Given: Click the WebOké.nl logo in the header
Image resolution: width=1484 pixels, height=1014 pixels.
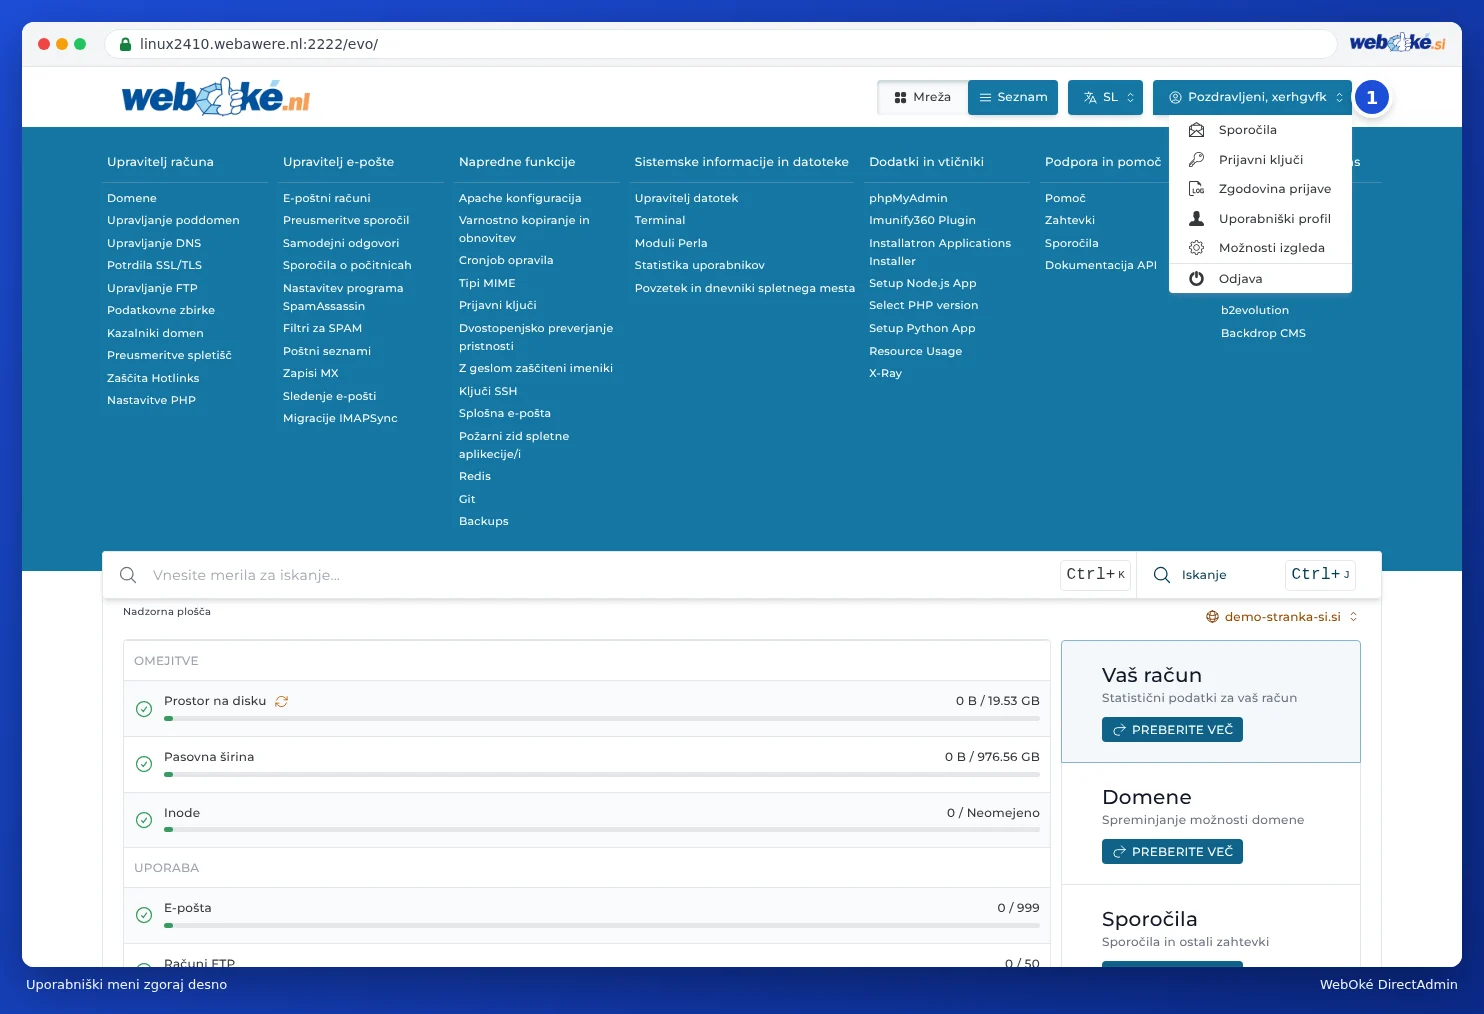Looking at the screenshot, I should [x=216, y=97].
